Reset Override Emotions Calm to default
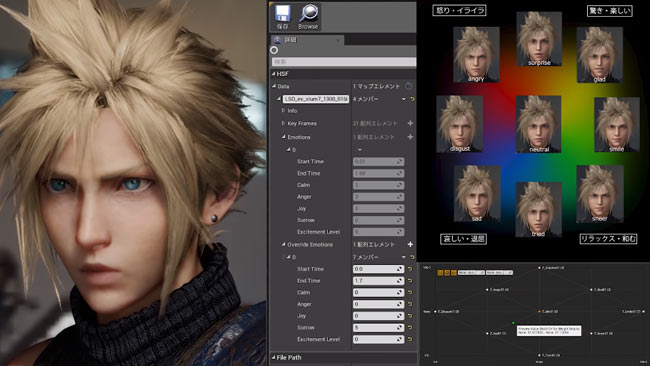650x366 pixels. (x=410, y=292)
